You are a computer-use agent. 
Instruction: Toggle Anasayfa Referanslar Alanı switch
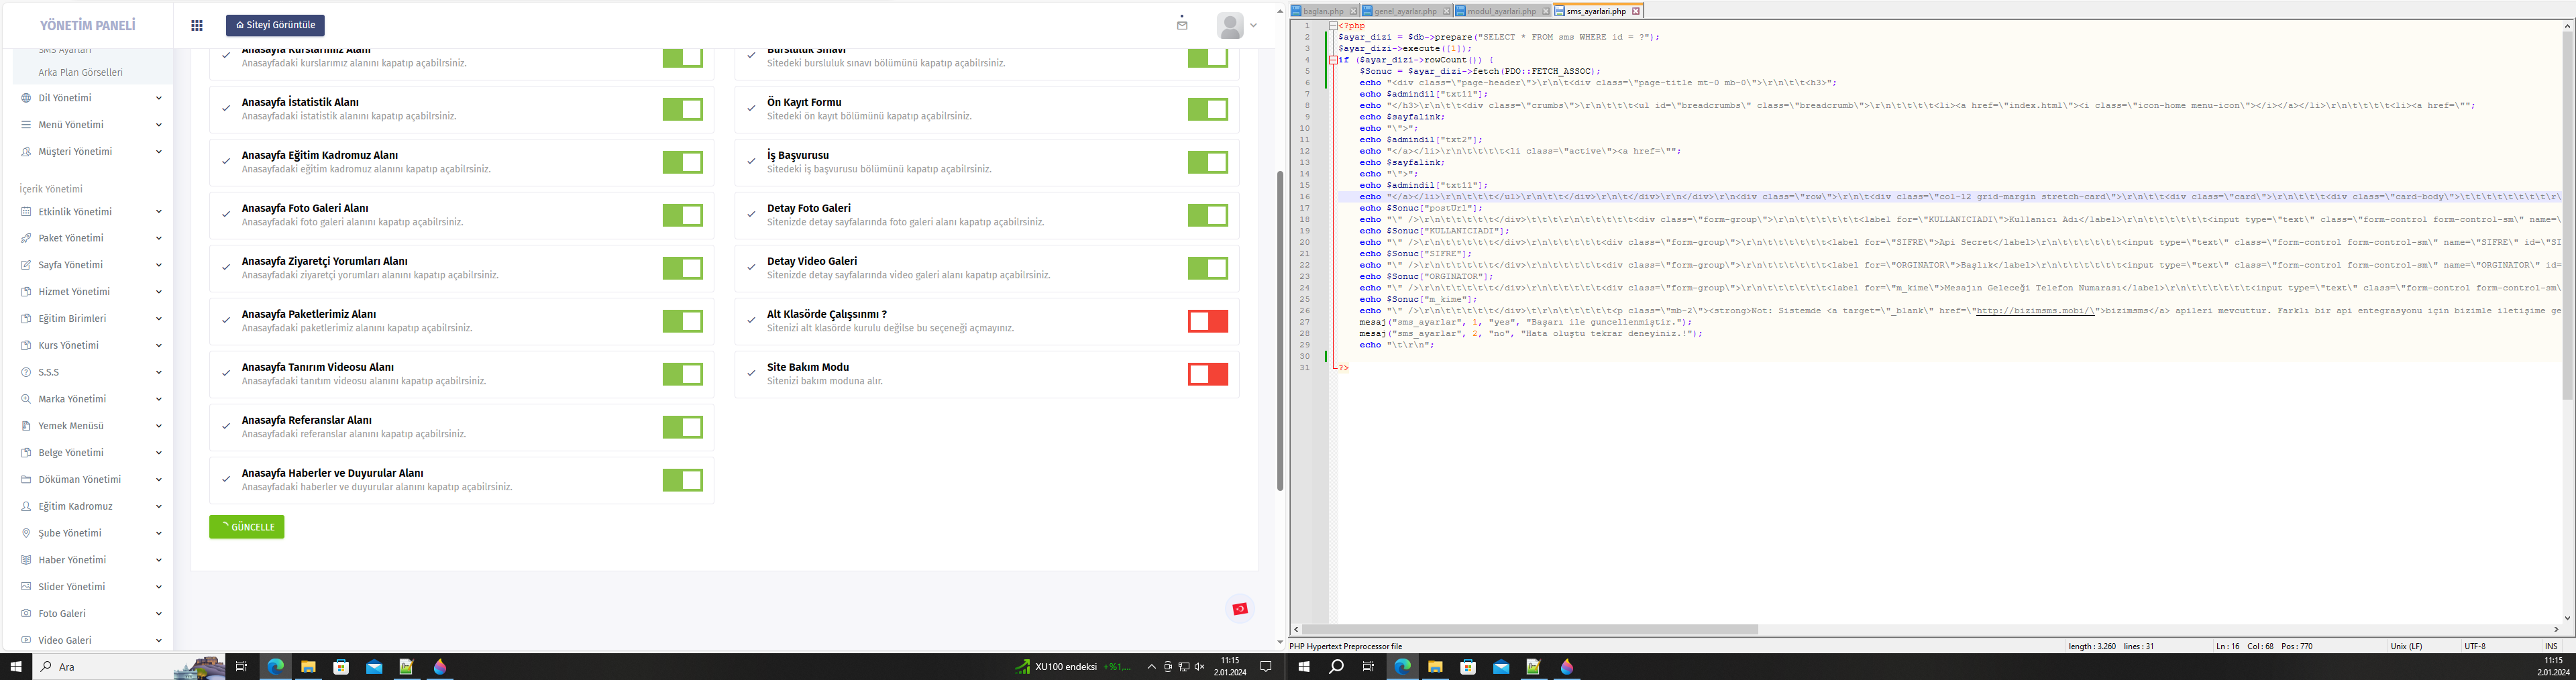682,427
